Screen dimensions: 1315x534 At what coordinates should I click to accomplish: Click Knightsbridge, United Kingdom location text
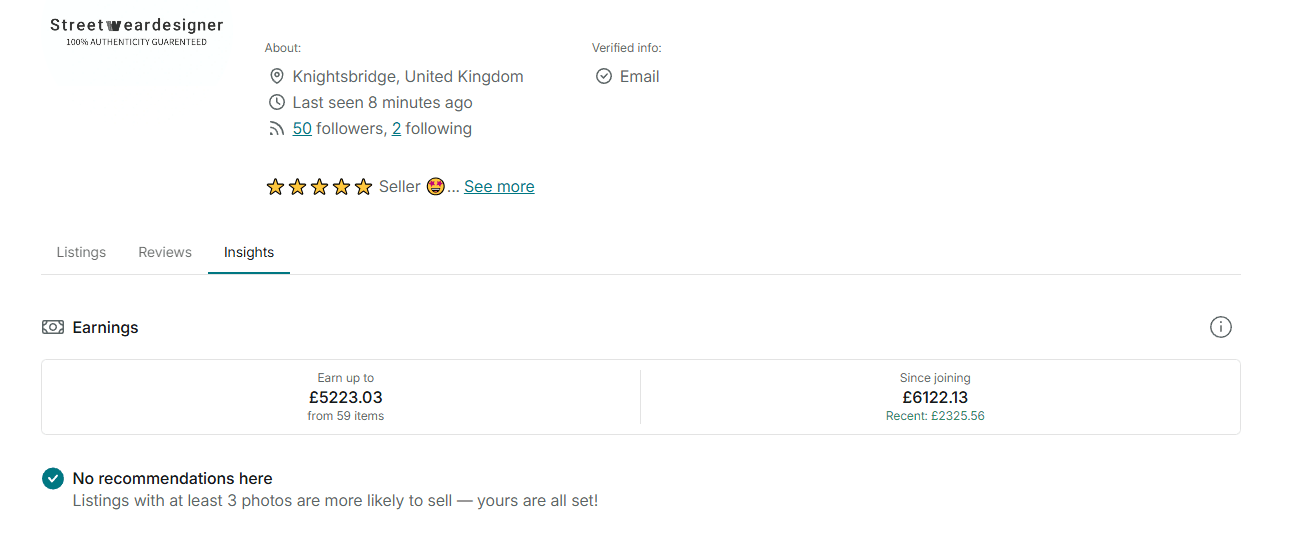tap(408, 76)
